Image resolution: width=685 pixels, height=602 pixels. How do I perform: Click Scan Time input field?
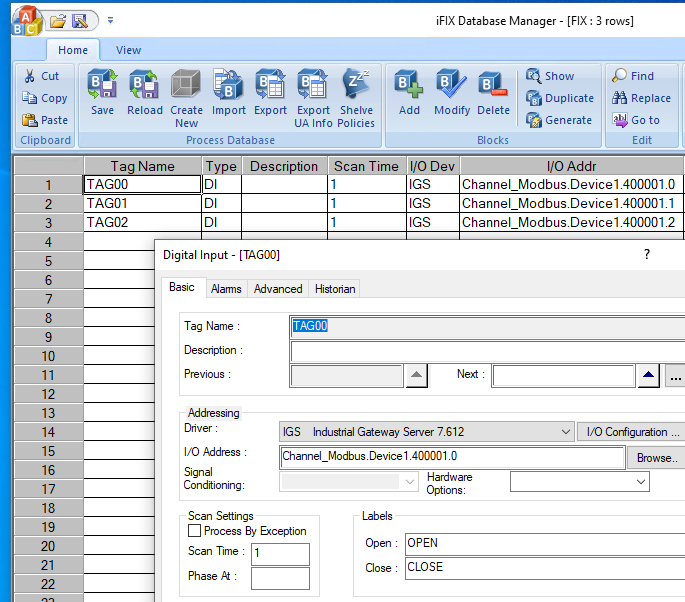280,554
